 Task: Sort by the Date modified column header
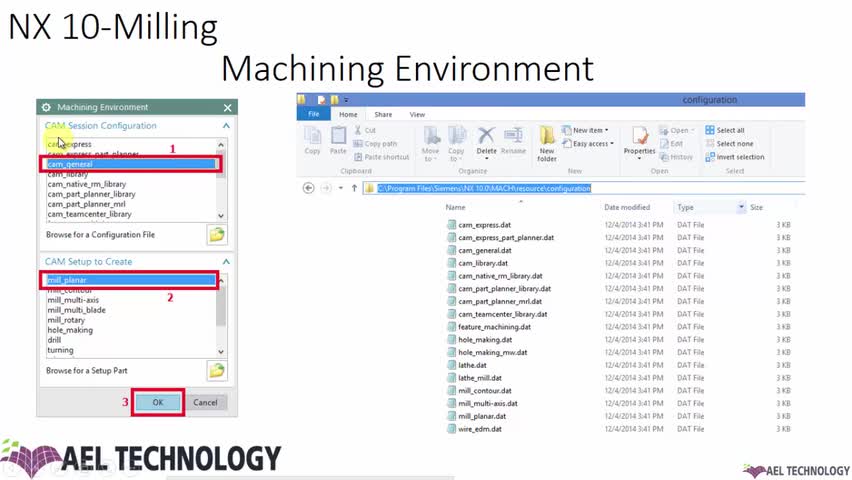[x=627, y=207]
